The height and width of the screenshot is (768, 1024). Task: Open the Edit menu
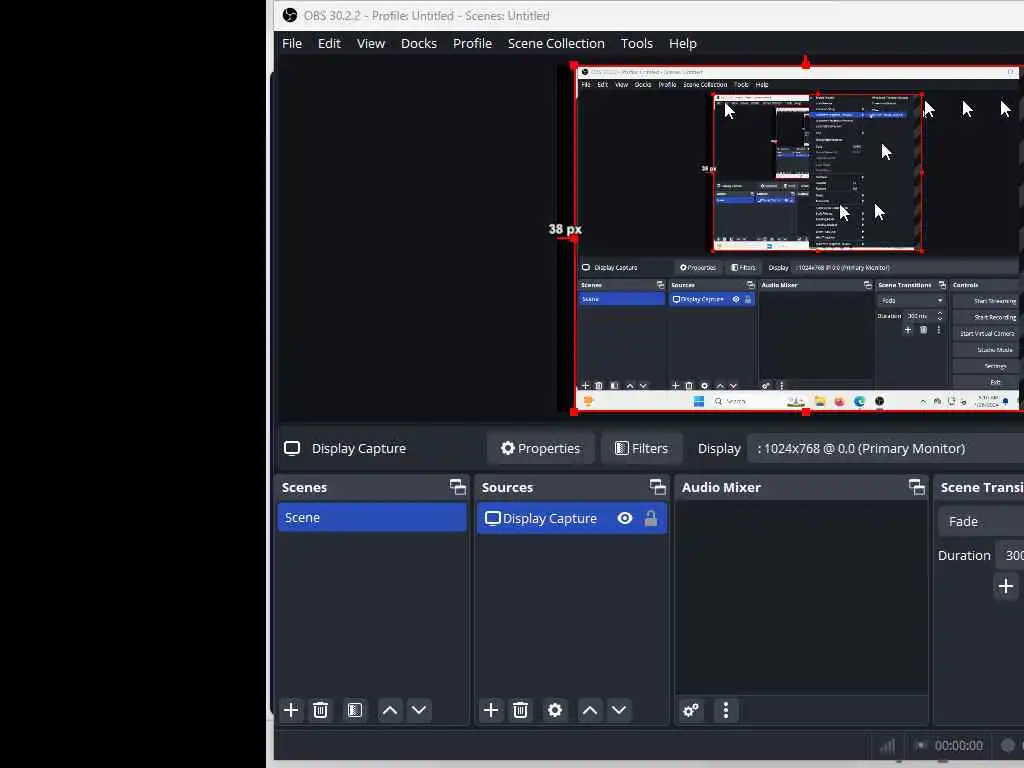click(x=329, y=43)
